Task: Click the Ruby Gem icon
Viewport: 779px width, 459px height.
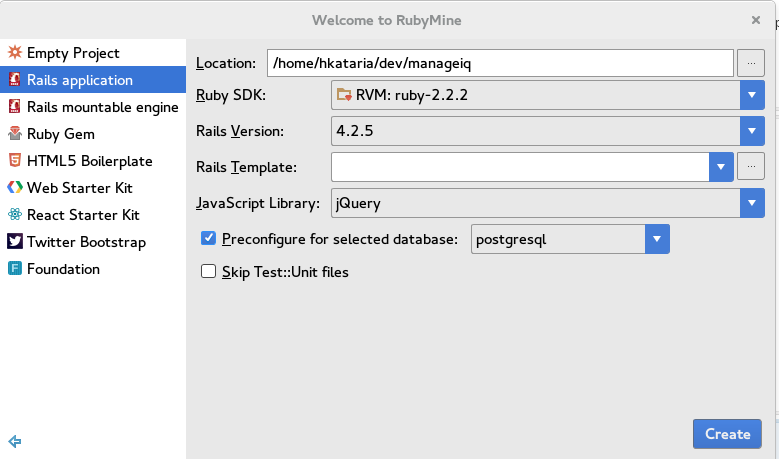Action: pos(15,133)
